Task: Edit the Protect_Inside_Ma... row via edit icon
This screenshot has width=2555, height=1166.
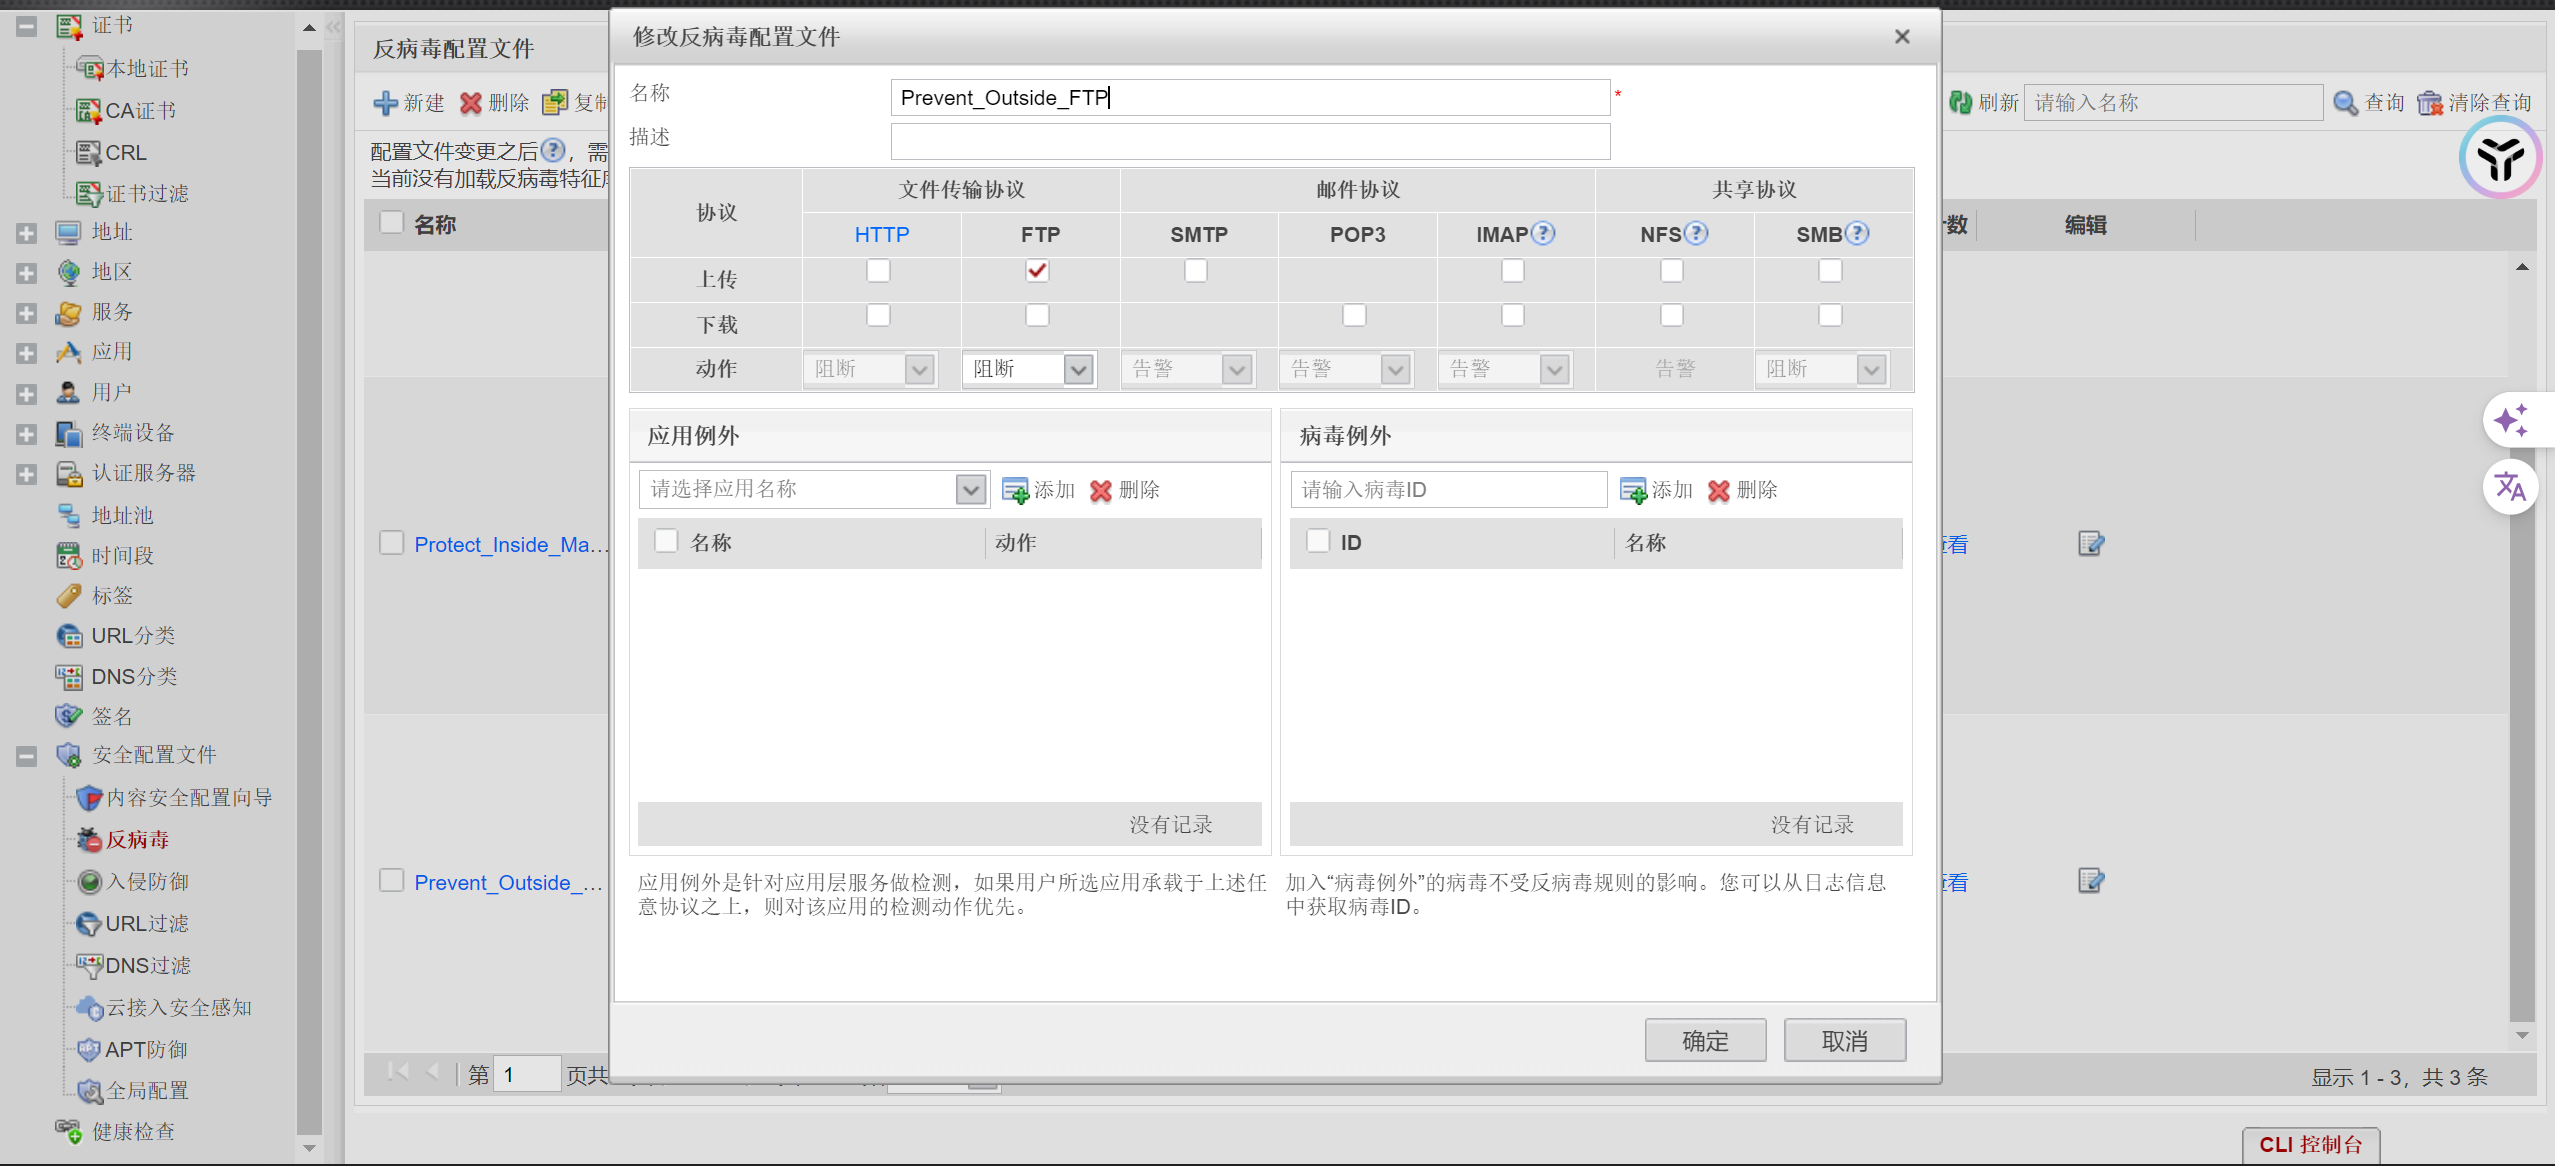Action: tap(2091, 544)
